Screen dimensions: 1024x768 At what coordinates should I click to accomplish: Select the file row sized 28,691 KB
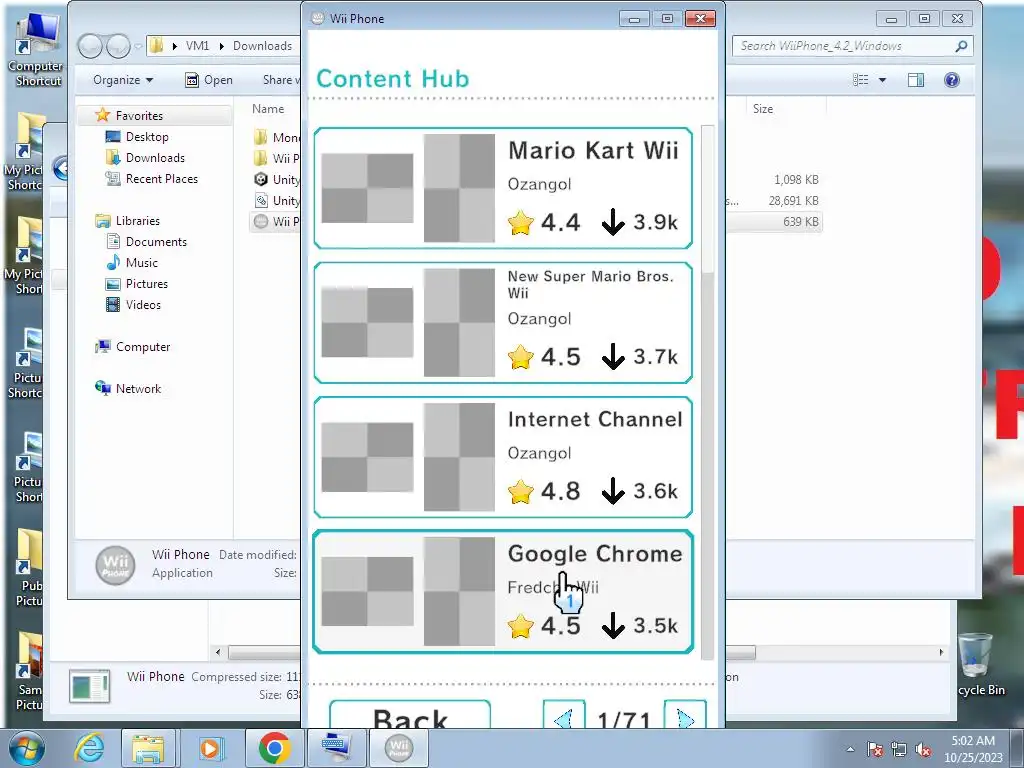[793, 200]
